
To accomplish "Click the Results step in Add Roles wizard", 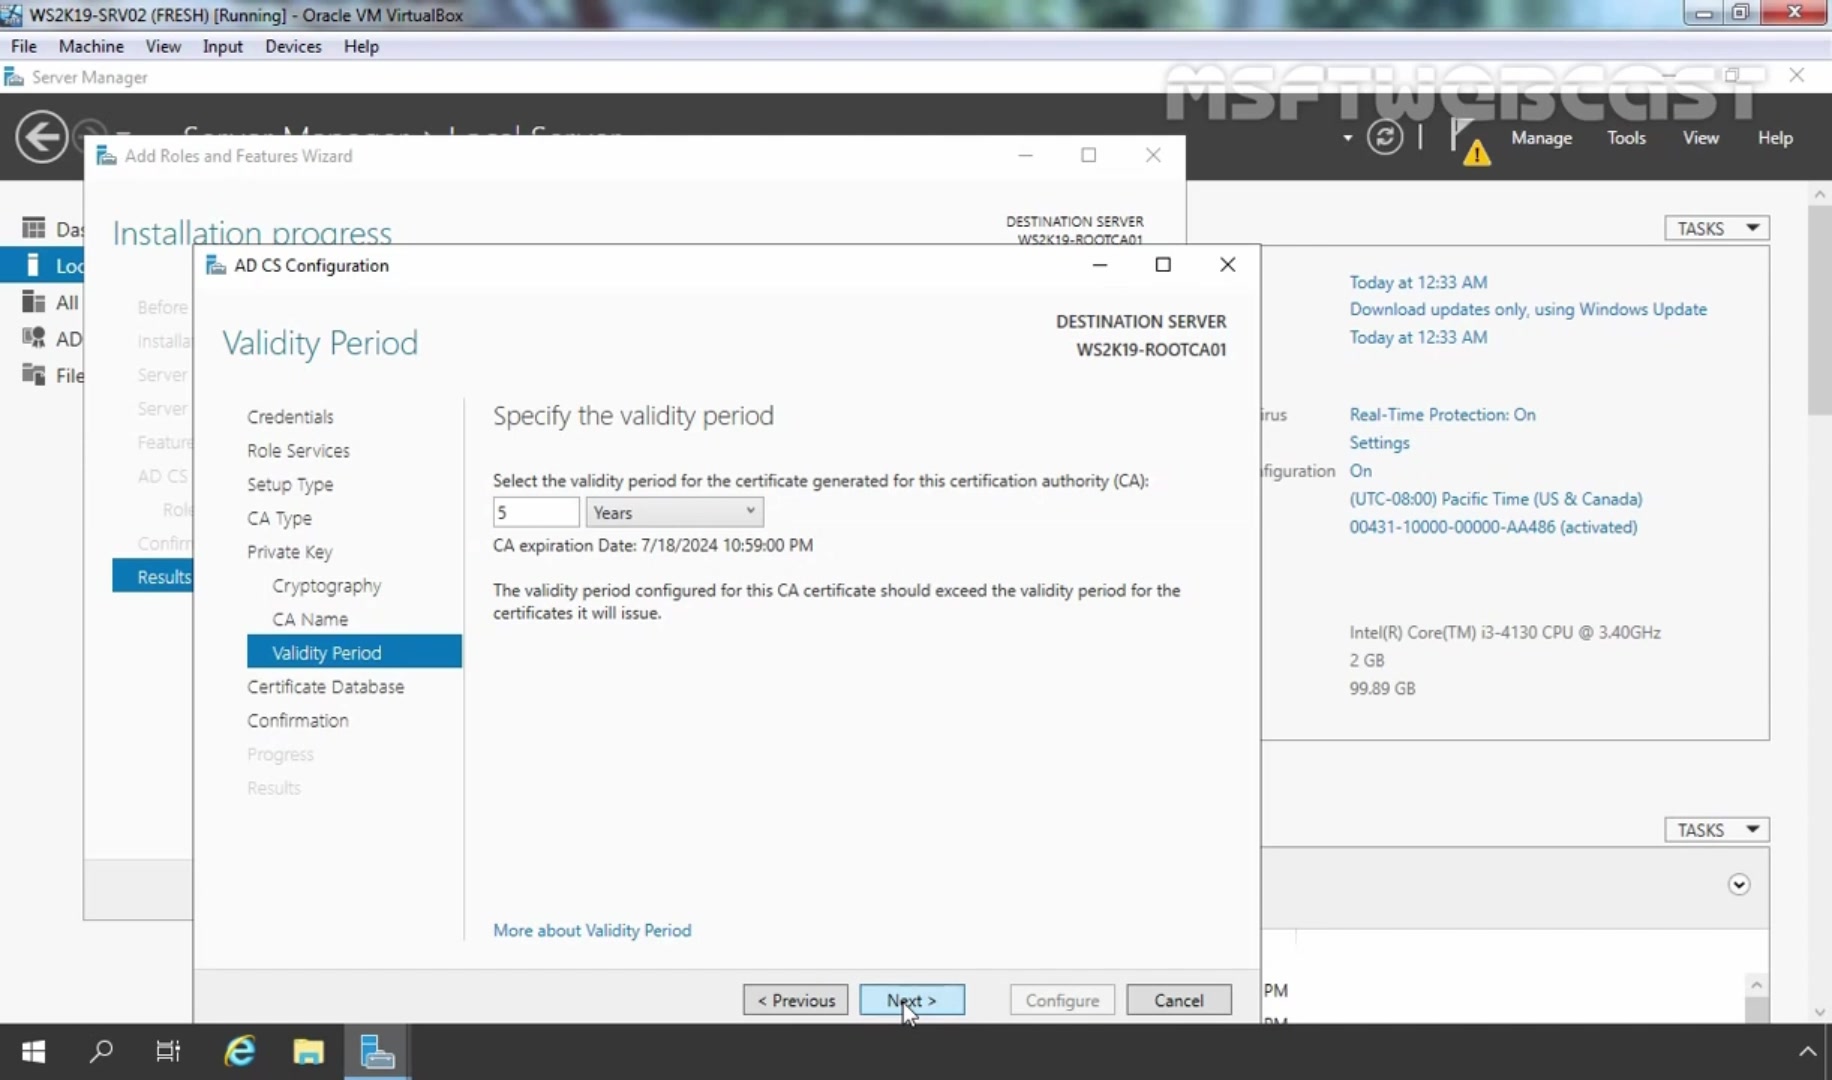I will 152,576.
